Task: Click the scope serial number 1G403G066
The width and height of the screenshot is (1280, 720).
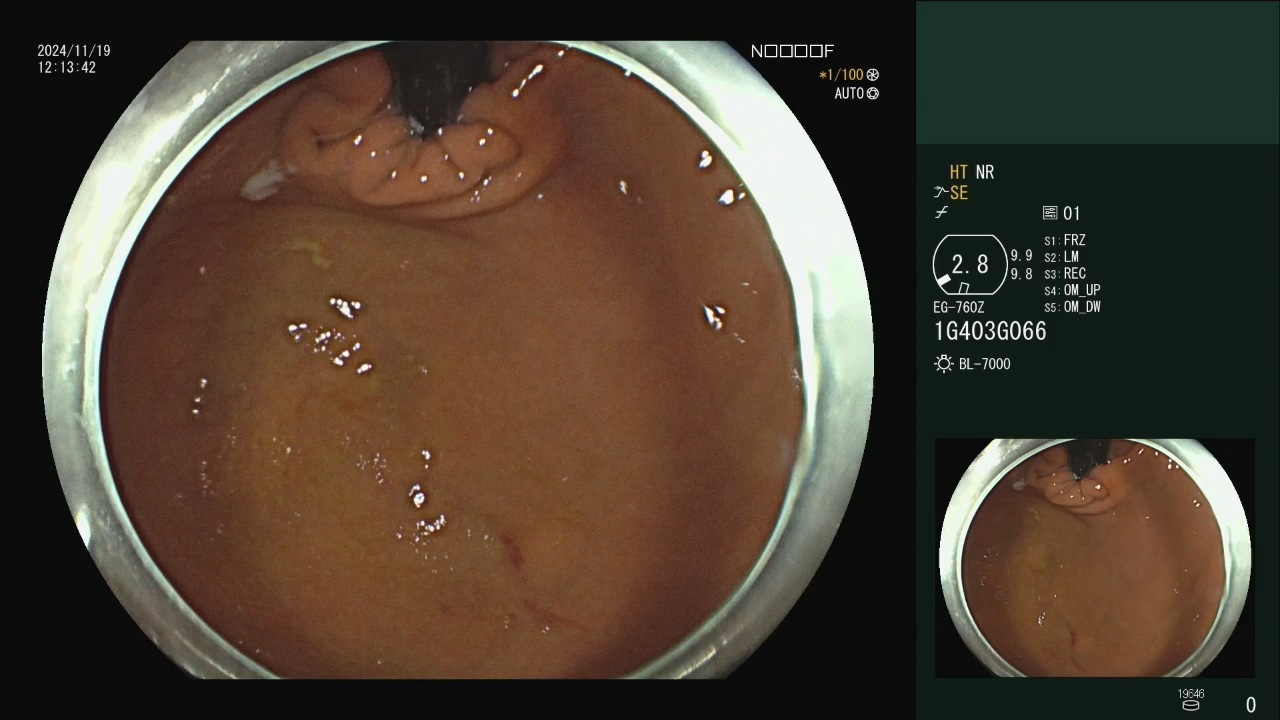Action: tap(990, 332)
